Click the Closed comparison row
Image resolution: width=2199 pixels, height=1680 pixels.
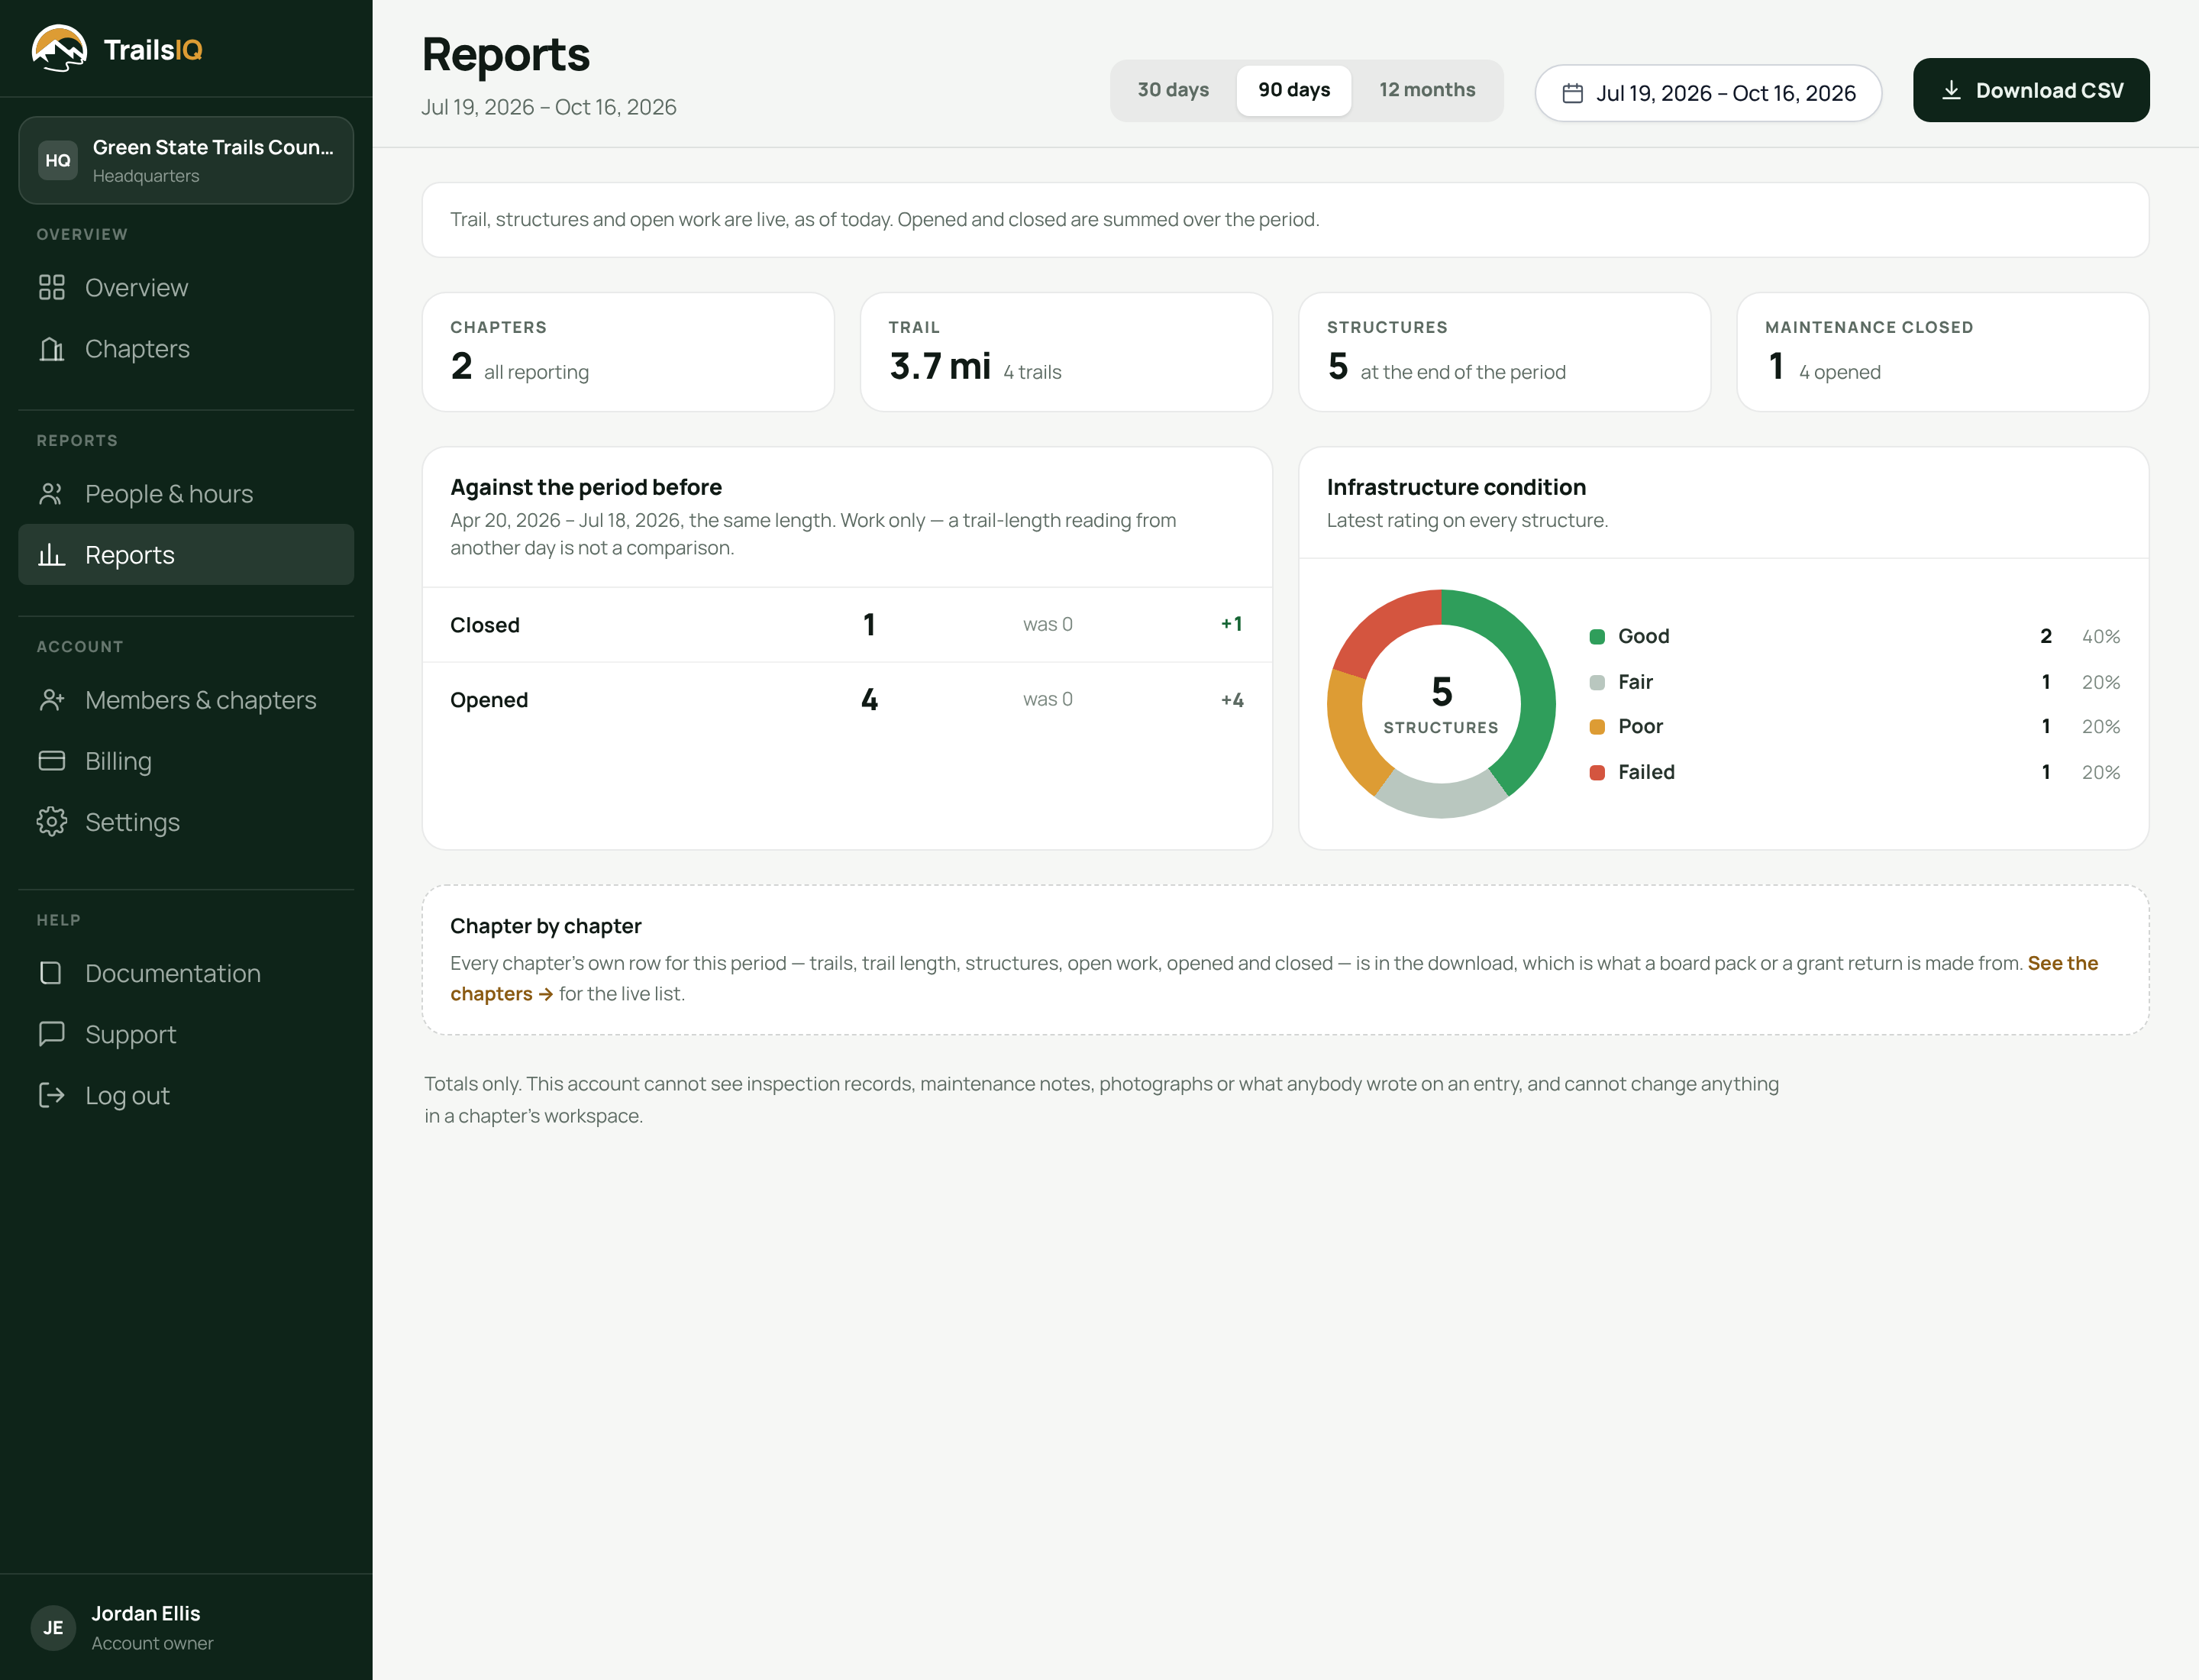tap(847, 625)
